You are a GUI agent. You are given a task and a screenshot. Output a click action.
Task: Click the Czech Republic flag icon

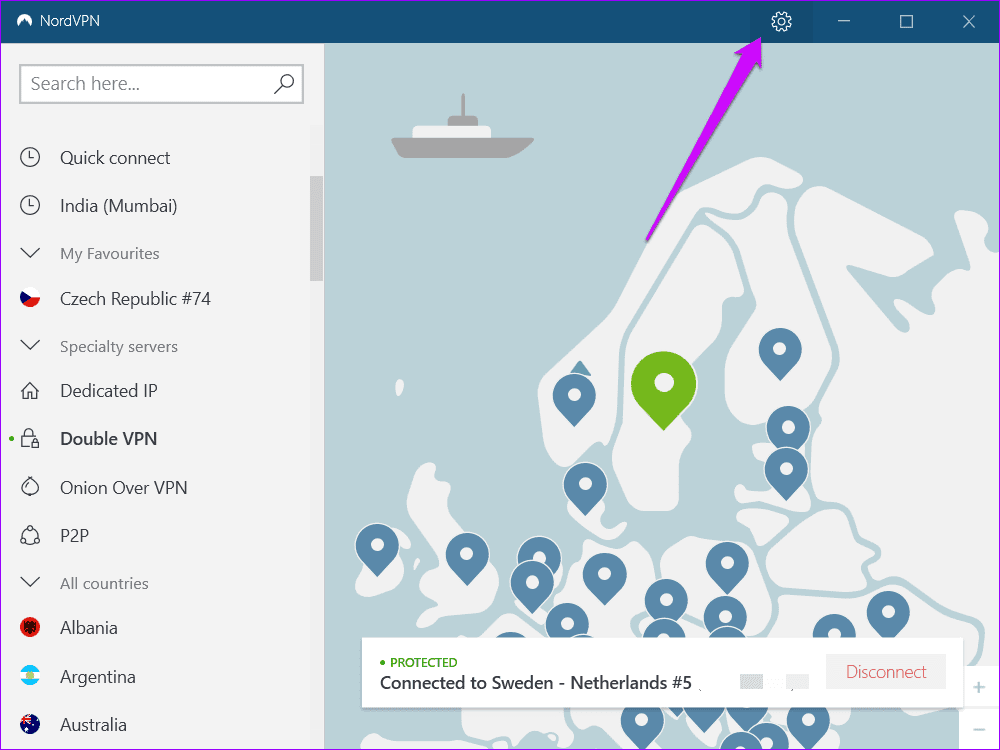[x=30, y=298]
